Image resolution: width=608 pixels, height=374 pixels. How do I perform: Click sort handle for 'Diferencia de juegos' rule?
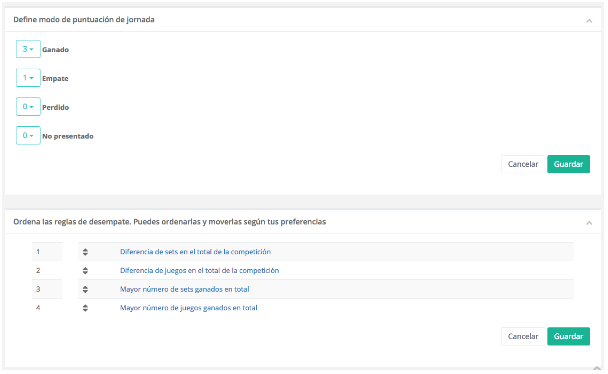85,271
